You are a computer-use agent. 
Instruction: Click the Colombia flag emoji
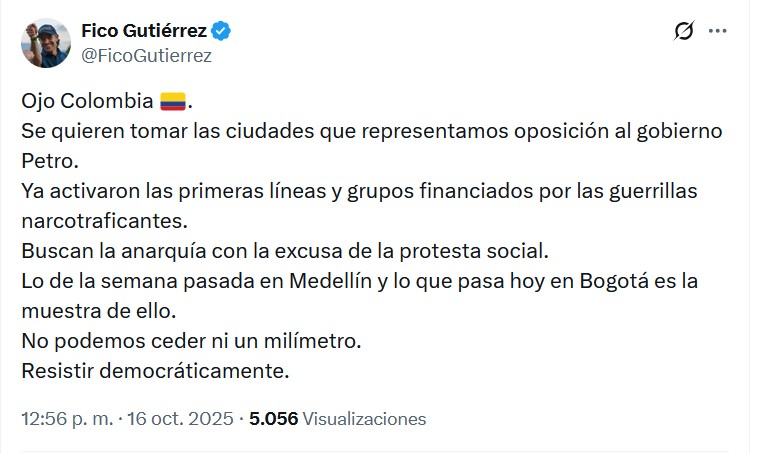click(173, 102)
